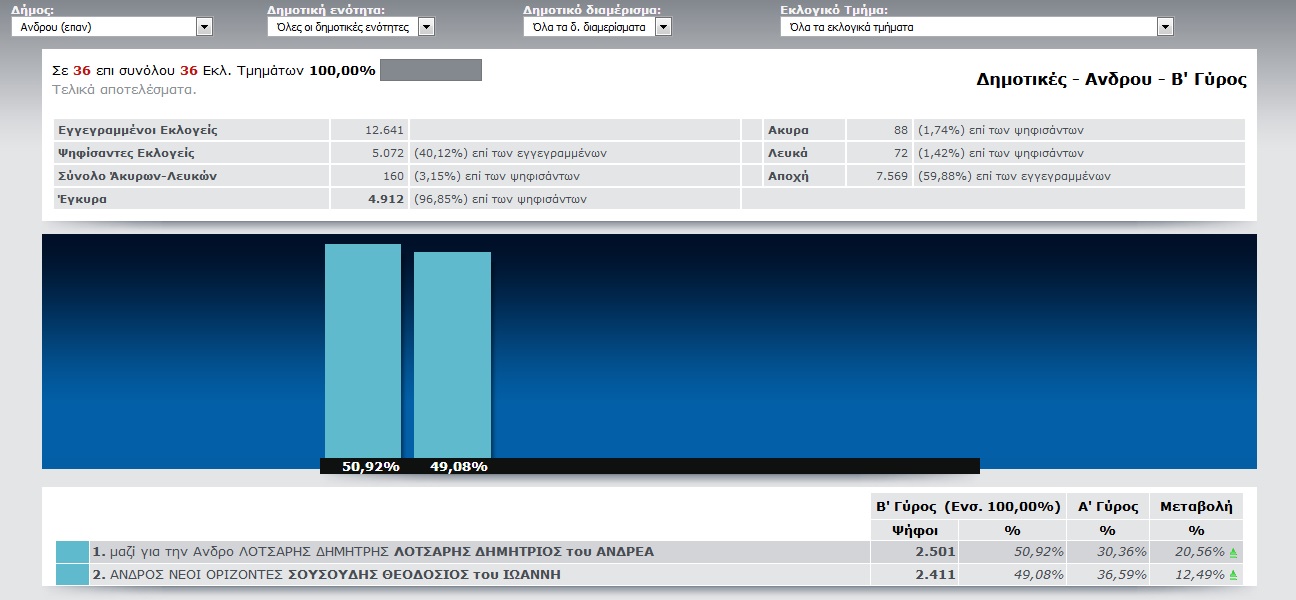Click the grey 100,00% progress bar
This screenshot has width=1296, height=600.
point(431,70)
